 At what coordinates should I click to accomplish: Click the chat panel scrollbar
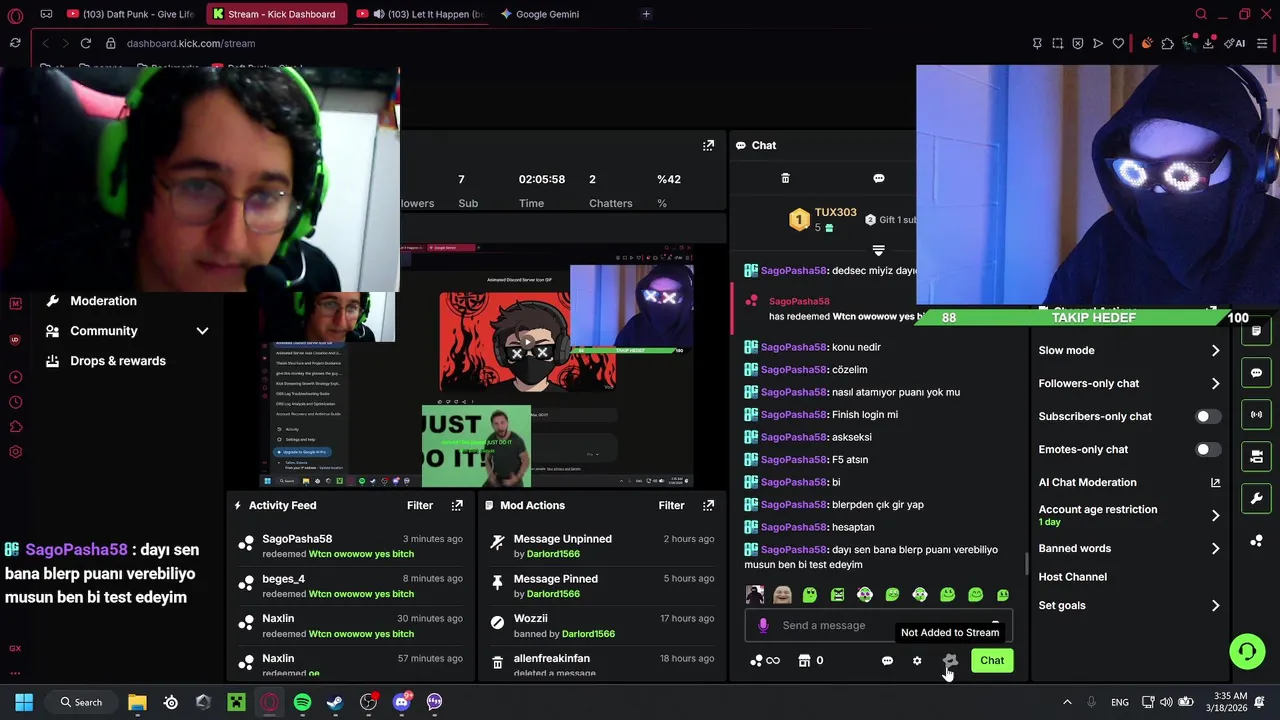[x=1027, y=563]
